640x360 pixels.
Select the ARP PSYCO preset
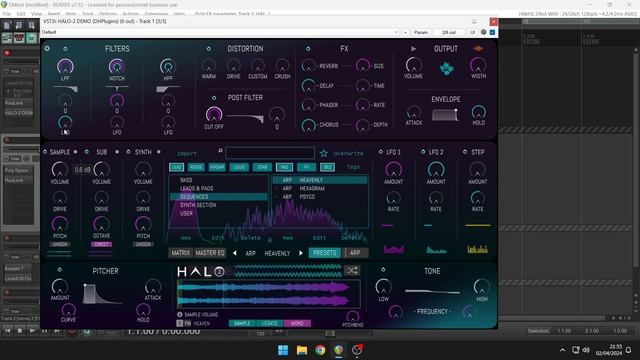click(320, 197)
